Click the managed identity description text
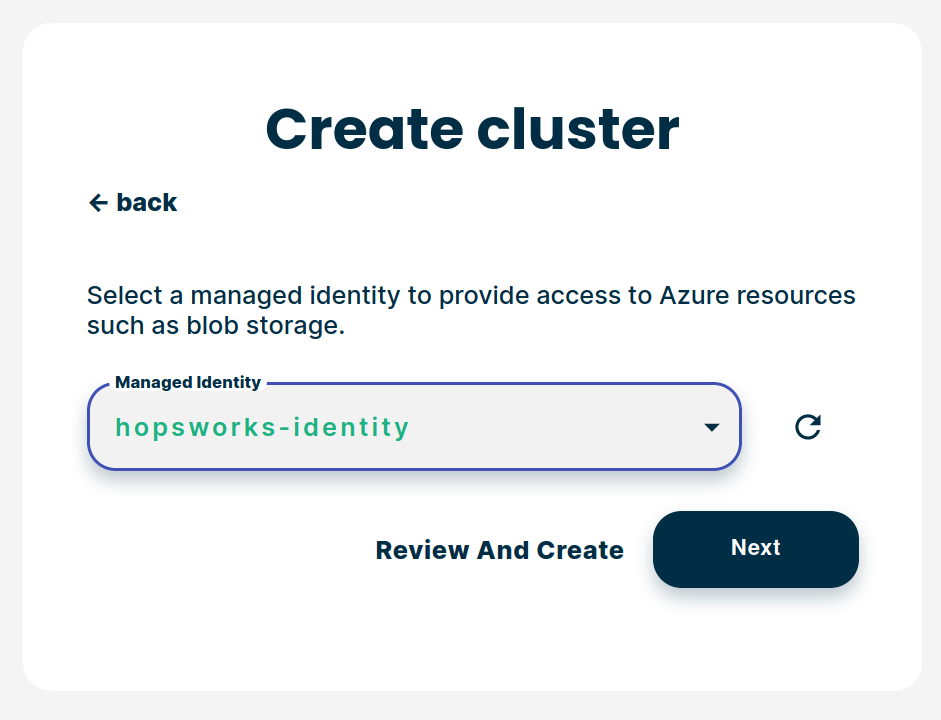The image size is (941, 720). tap(470, 311)
